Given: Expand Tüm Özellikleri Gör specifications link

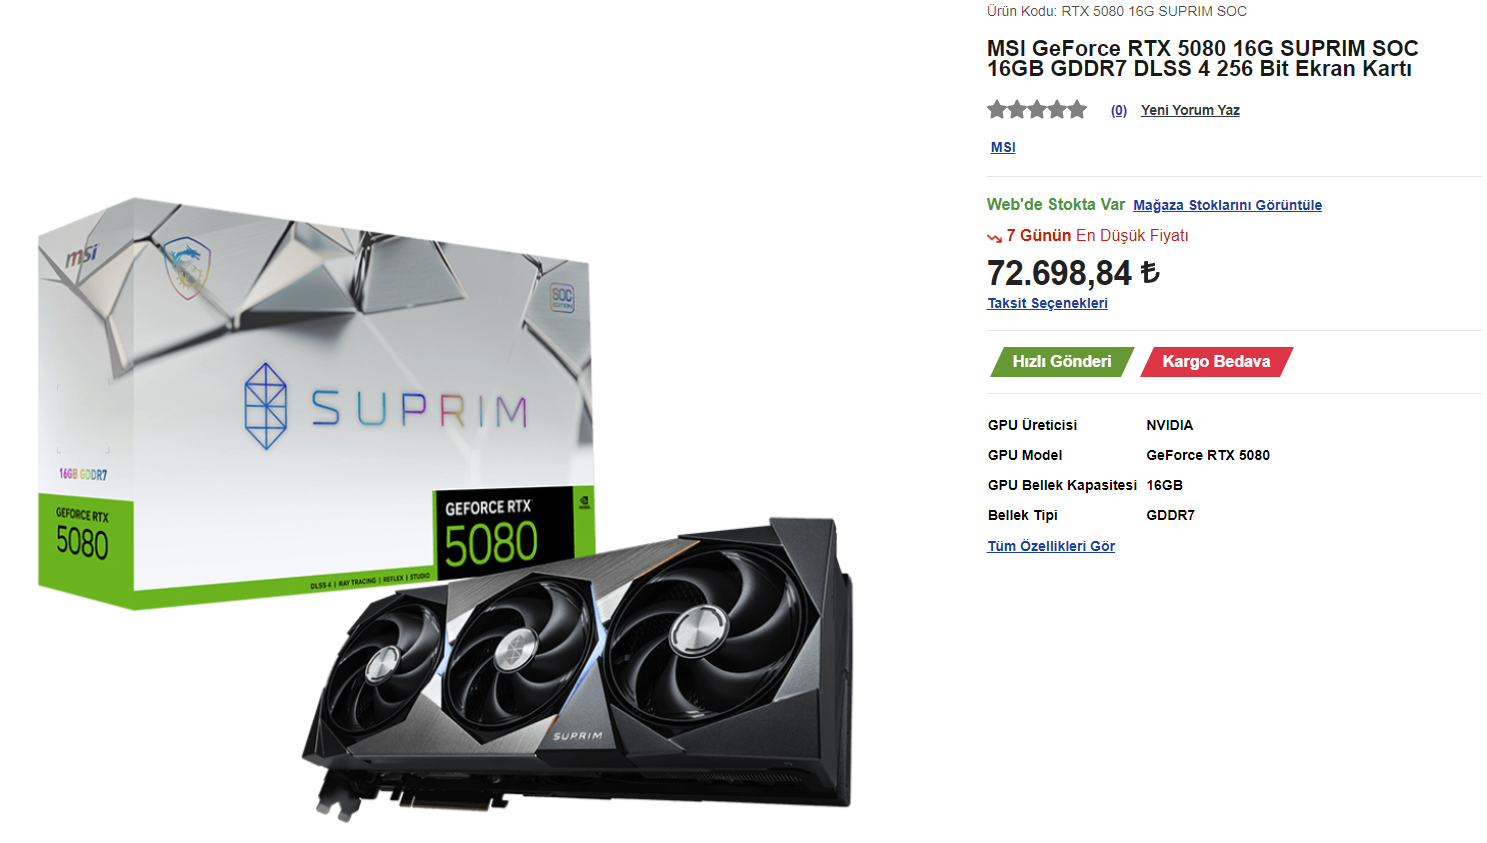Looking at the screenshot, I should (1051, 546).
